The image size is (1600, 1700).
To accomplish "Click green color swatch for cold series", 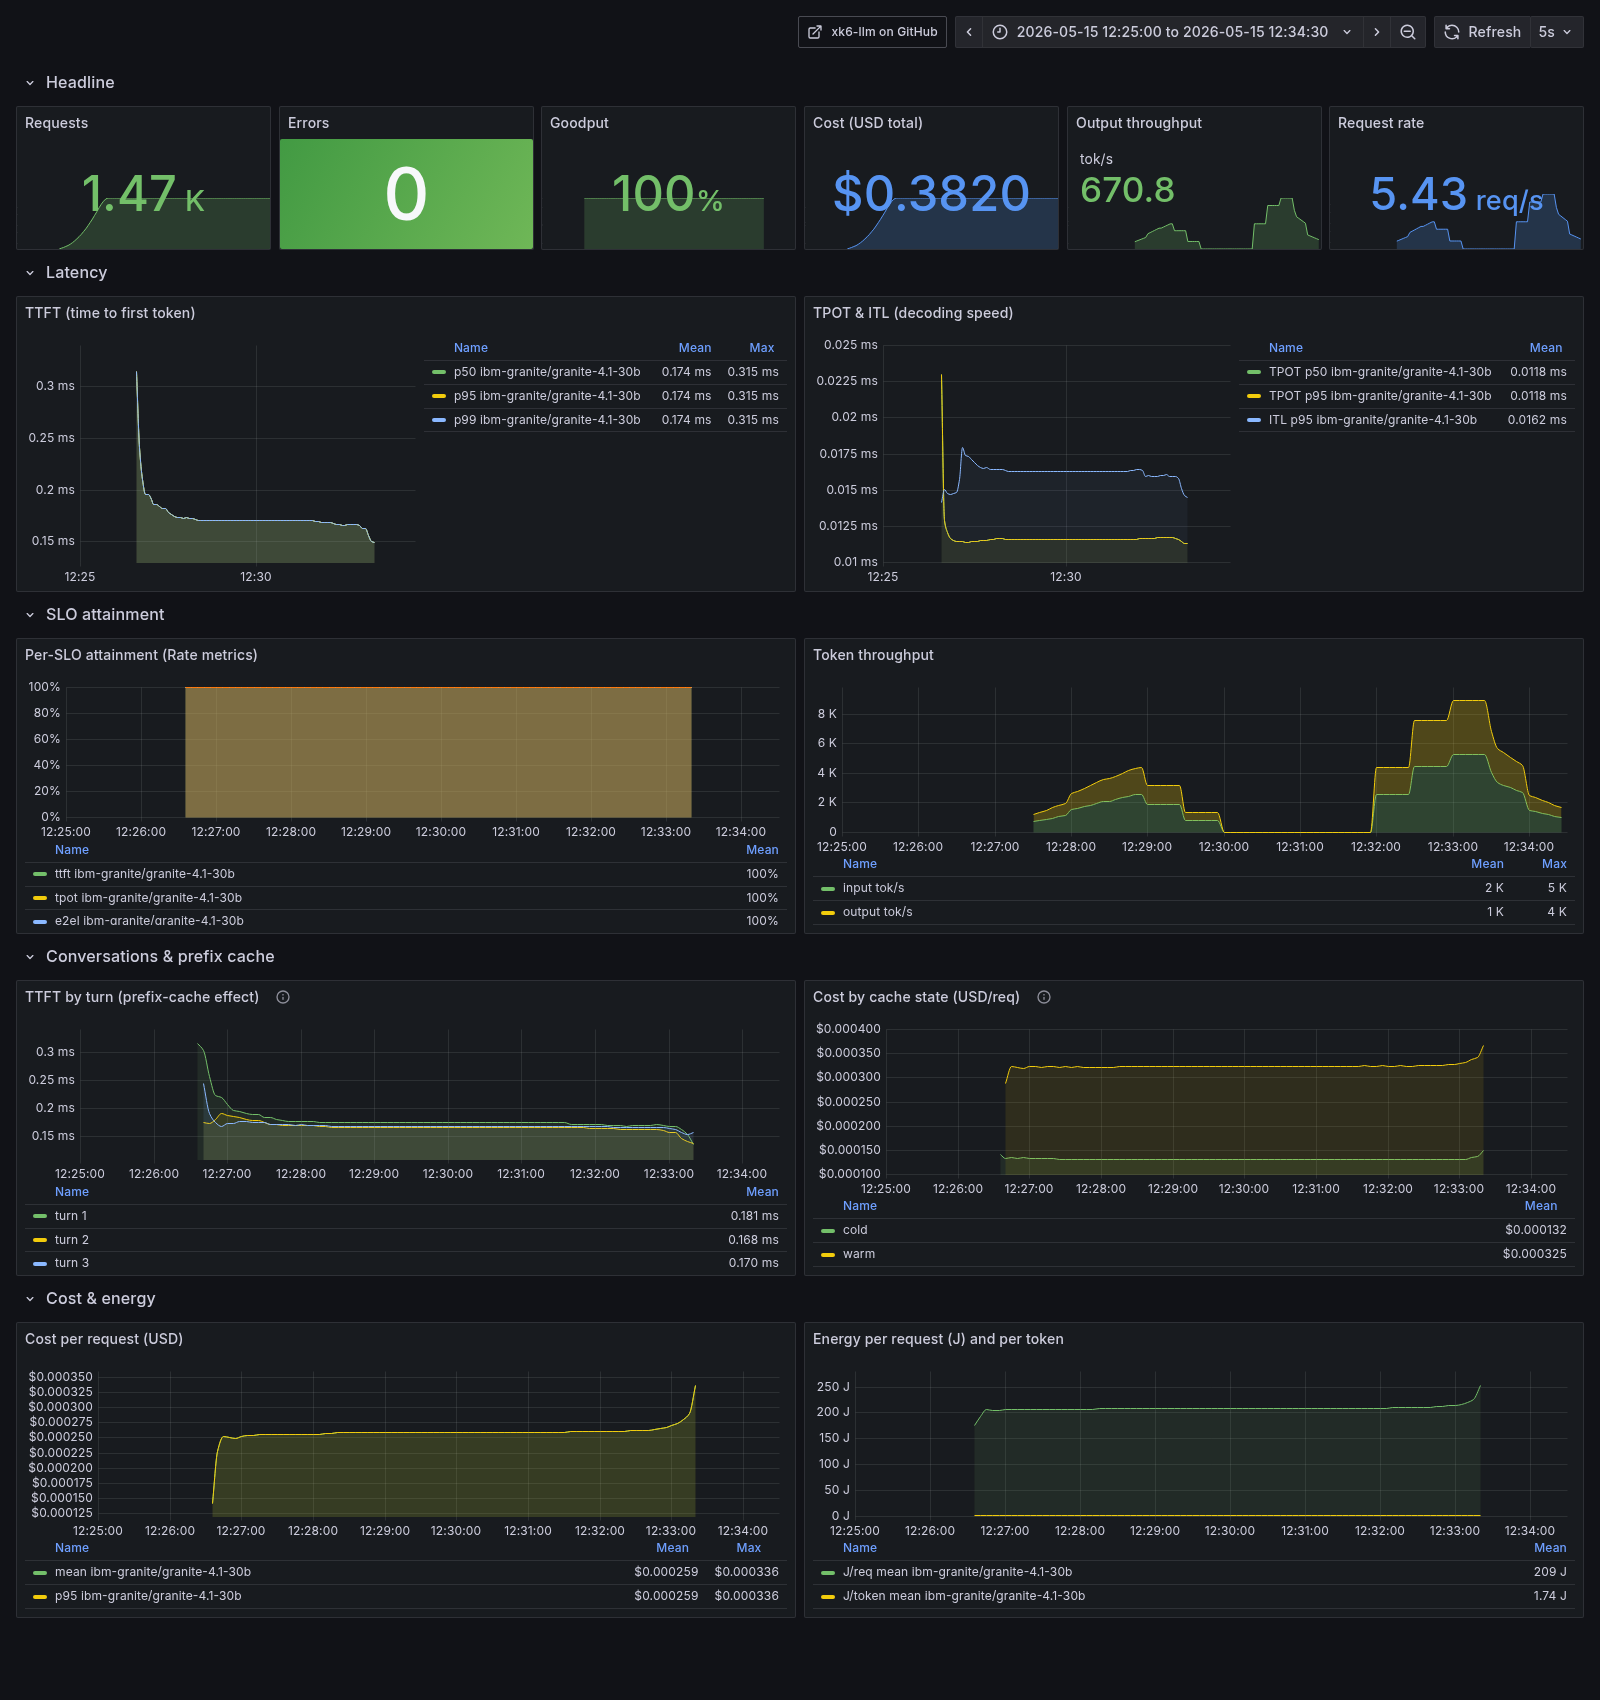I will [828, 1230].
